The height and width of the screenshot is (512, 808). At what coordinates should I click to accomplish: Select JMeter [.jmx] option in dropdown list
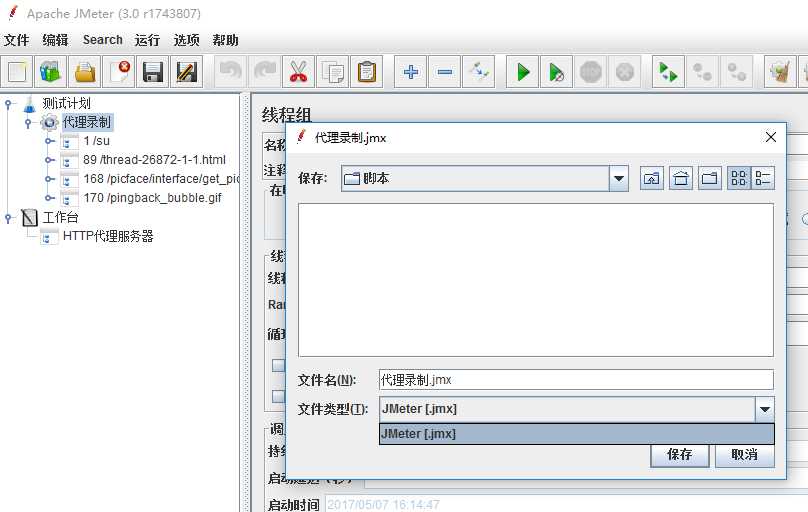tap(577, 434)
